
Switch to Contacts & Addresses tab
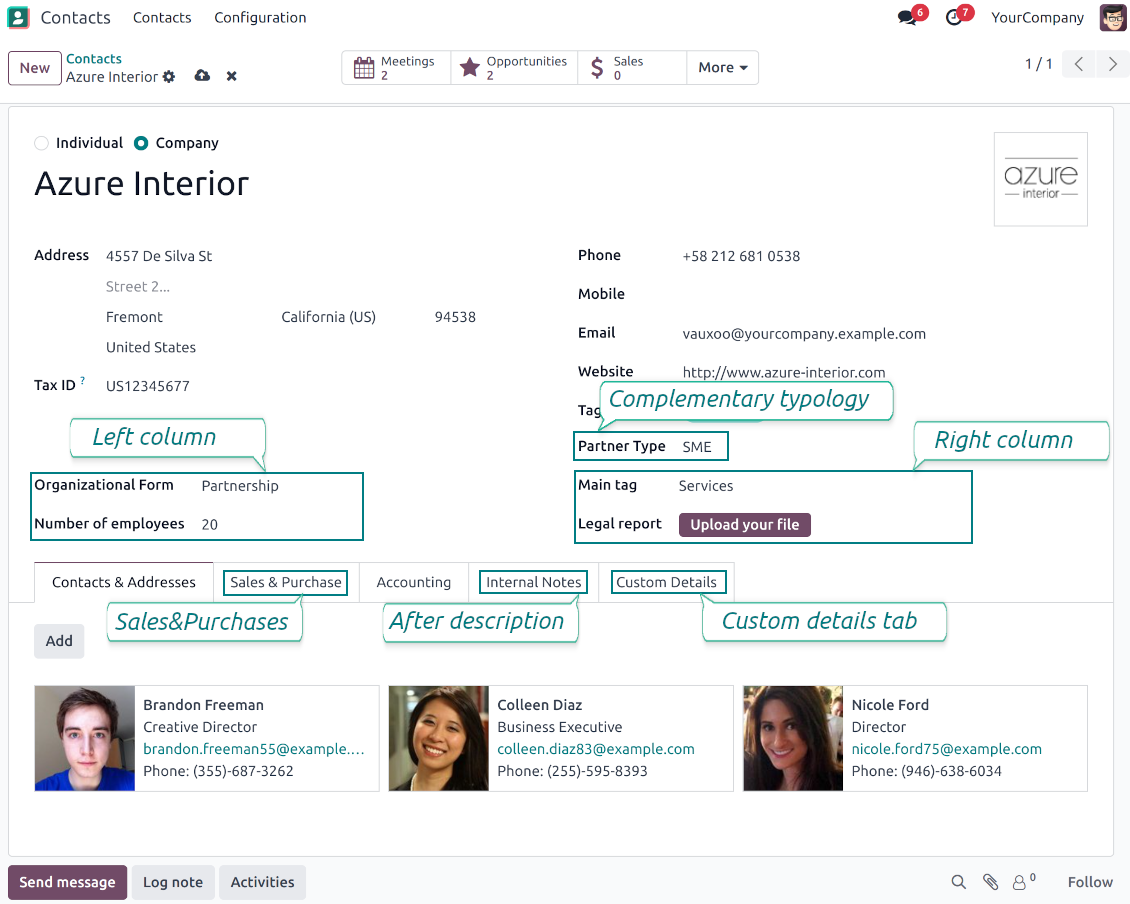coord(124,582)
